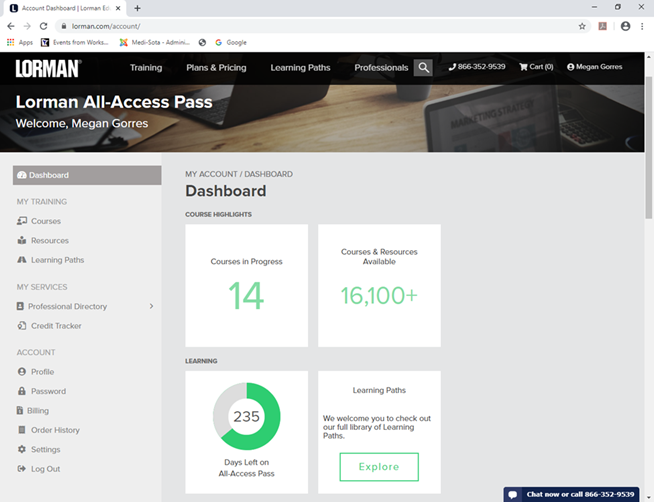This screenshot has height=502, width=654.
Task: Open the Credit Tracker link
Action: point(56,326)
